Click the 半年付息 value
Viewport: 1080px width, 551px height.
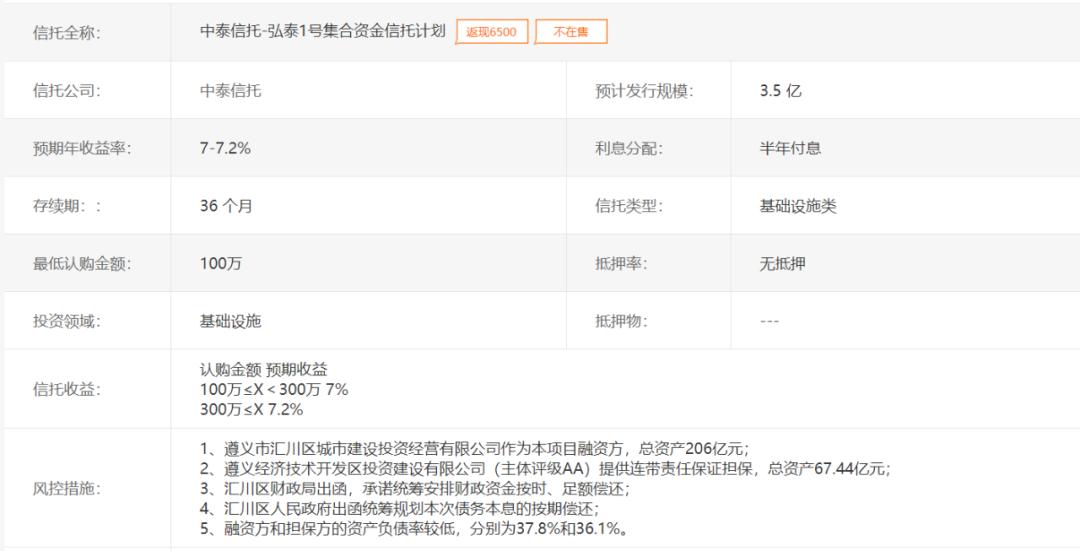pyautogui.click(x=790, y=148)
